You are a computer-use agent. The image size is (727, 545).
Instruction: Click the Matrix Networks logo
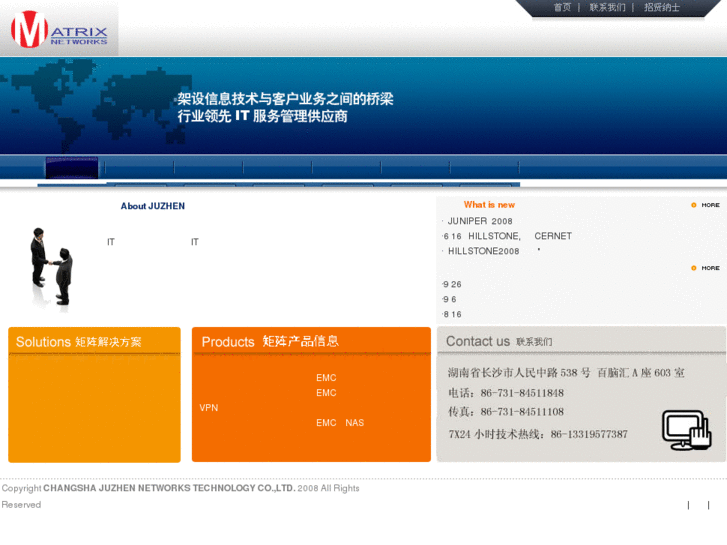tap(59, 30)
